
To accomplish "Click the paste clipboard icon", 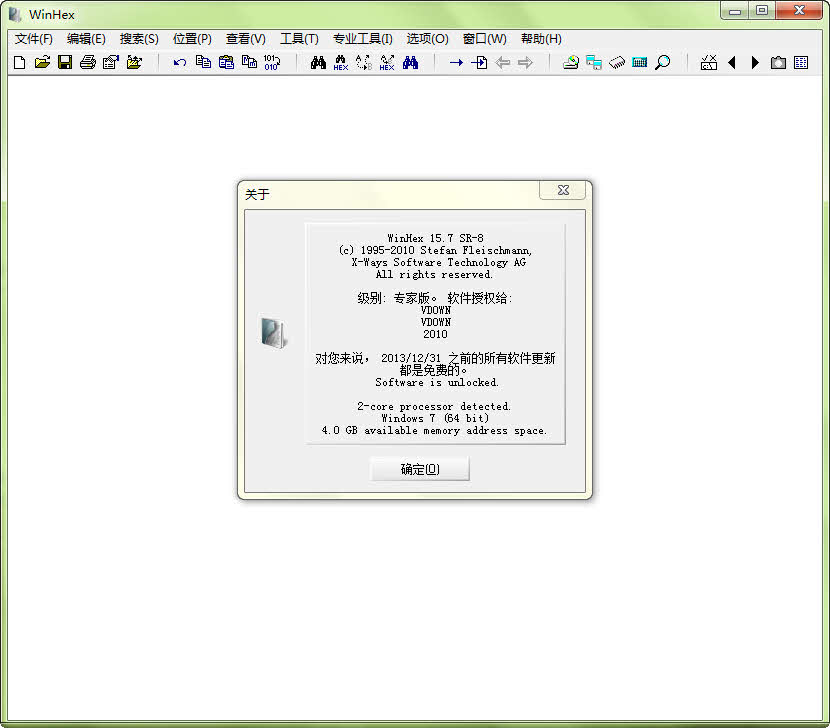I will (x=227, y=62).
